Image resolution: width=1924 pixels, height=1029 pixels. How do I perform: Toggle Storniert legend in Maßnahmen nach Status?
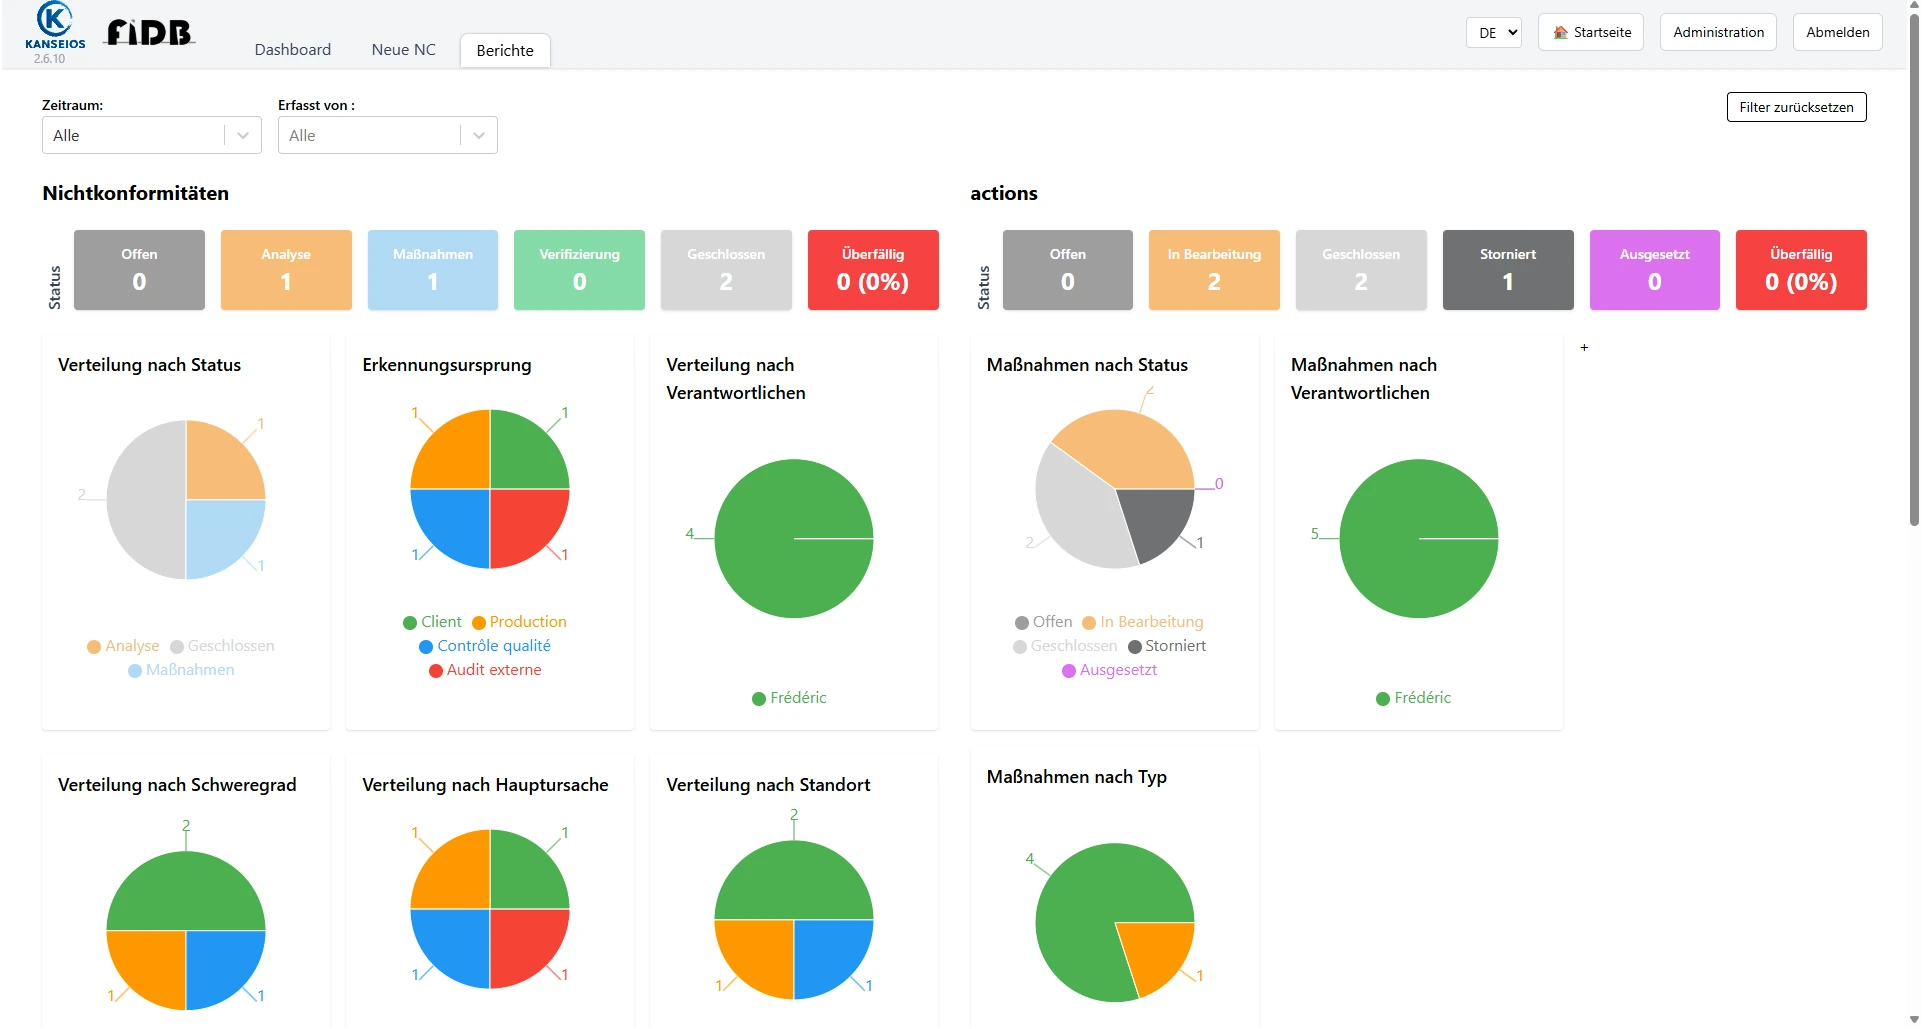tap(1166, 646)
